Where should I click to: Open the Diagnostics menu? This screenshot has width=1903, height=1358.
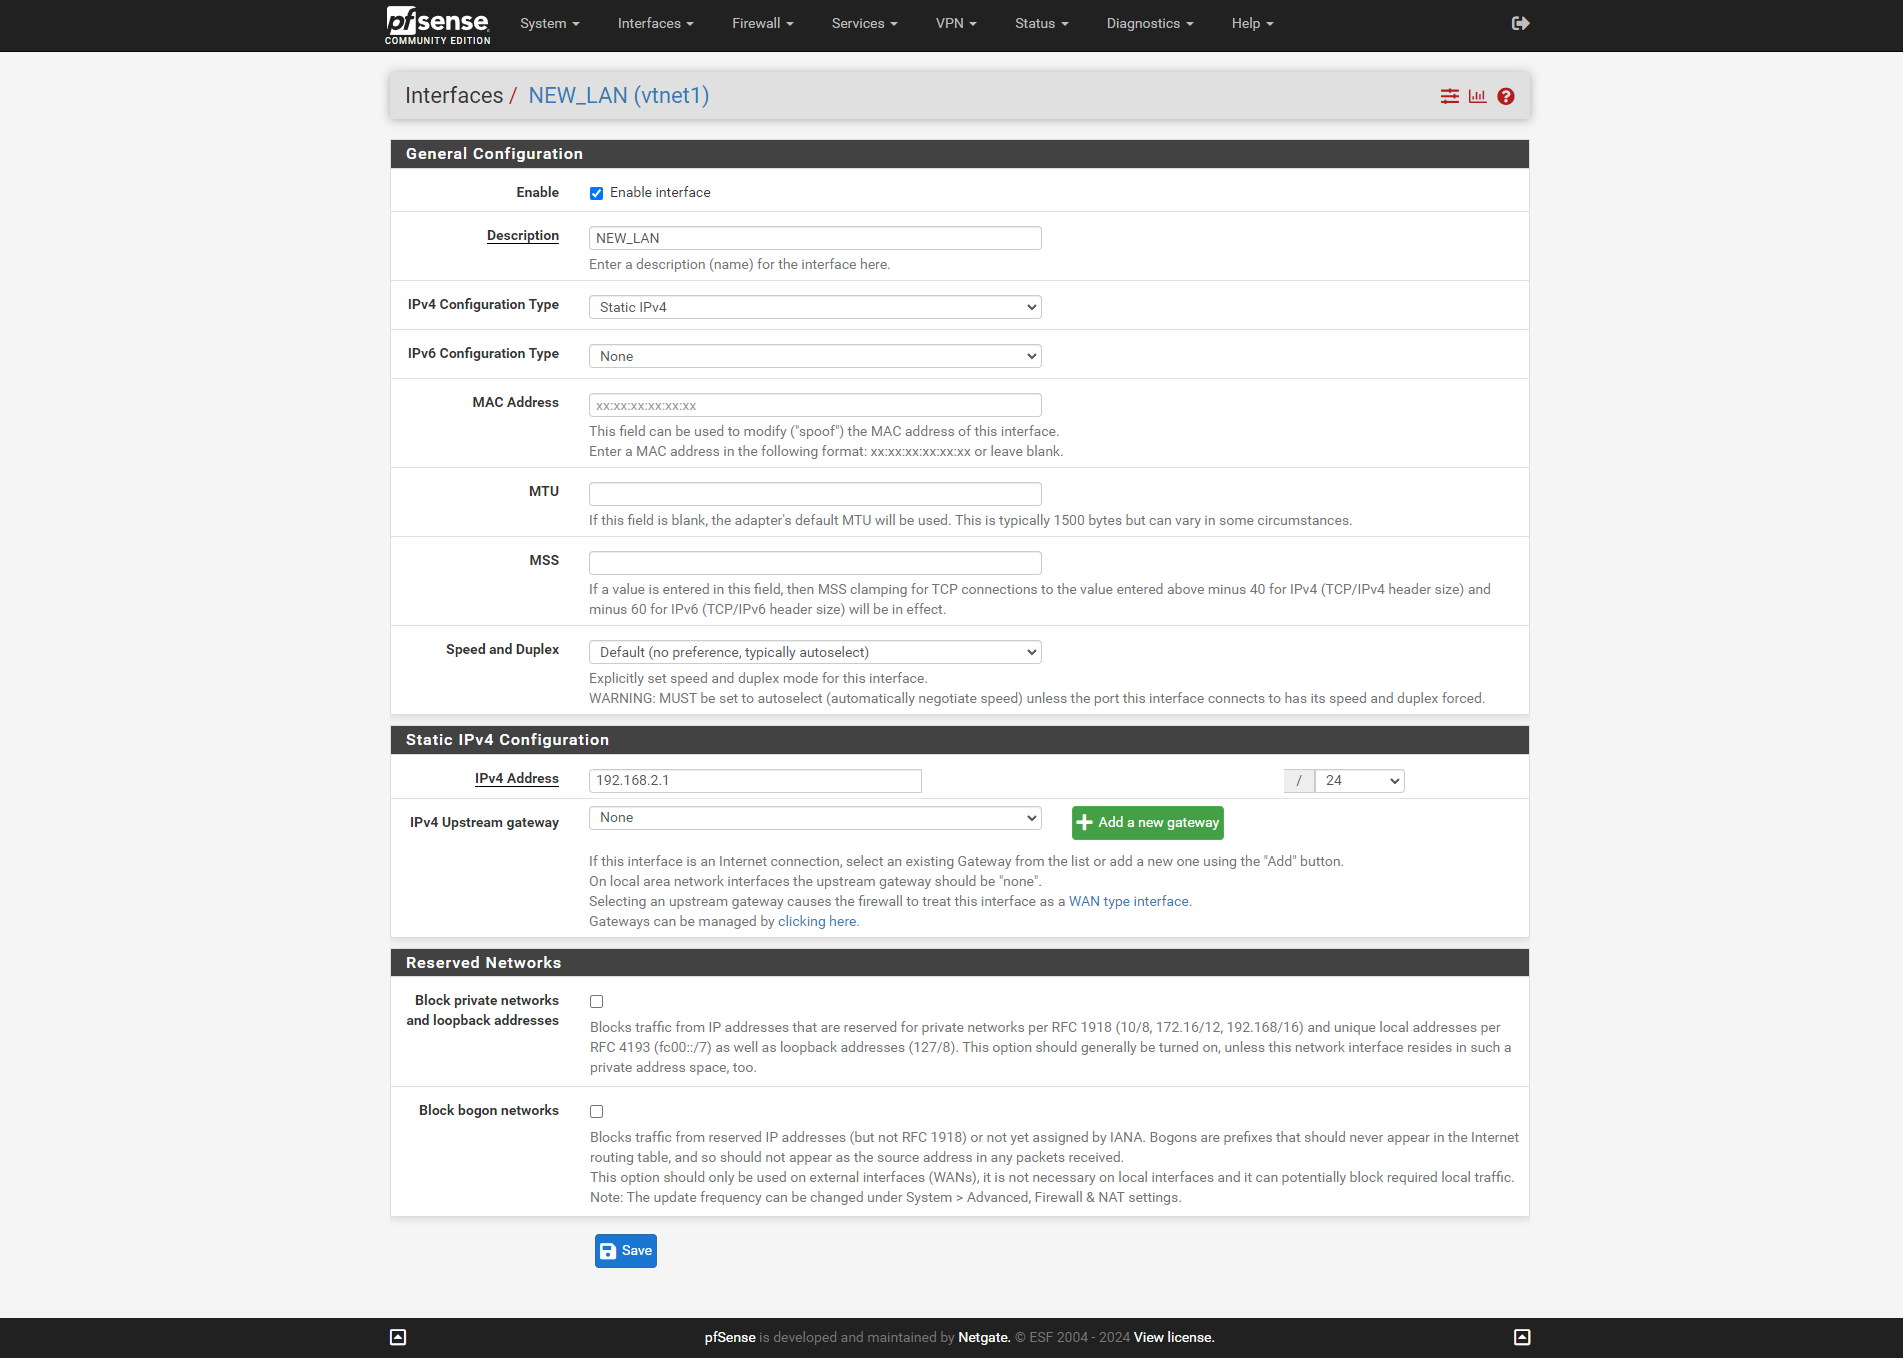[1149, 23]
